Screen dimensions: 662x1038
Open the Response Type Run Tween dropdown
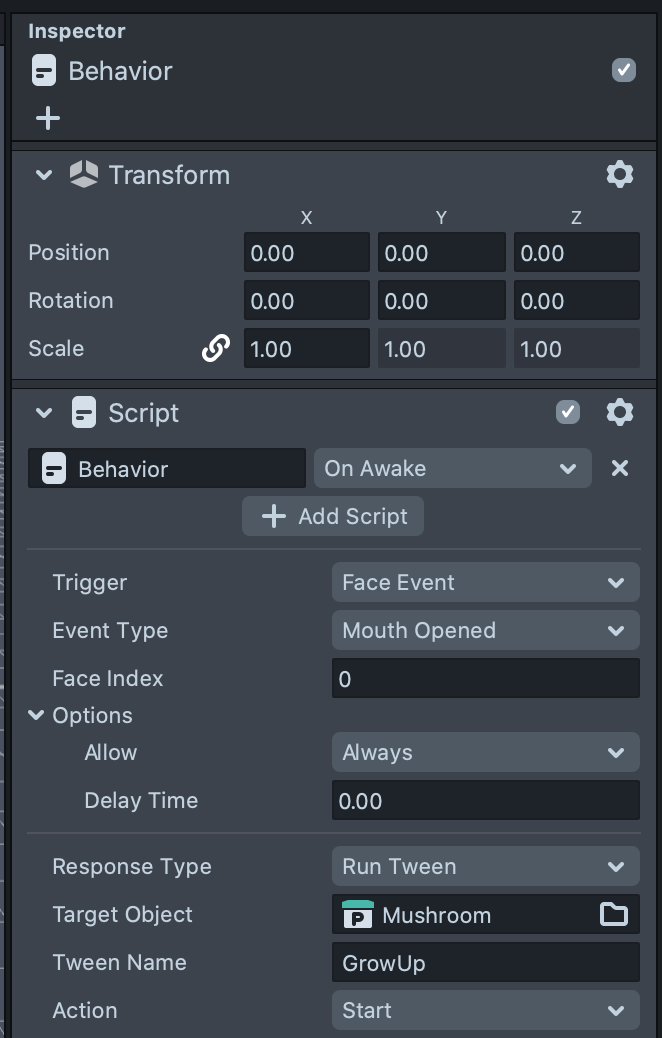point(485,866)
